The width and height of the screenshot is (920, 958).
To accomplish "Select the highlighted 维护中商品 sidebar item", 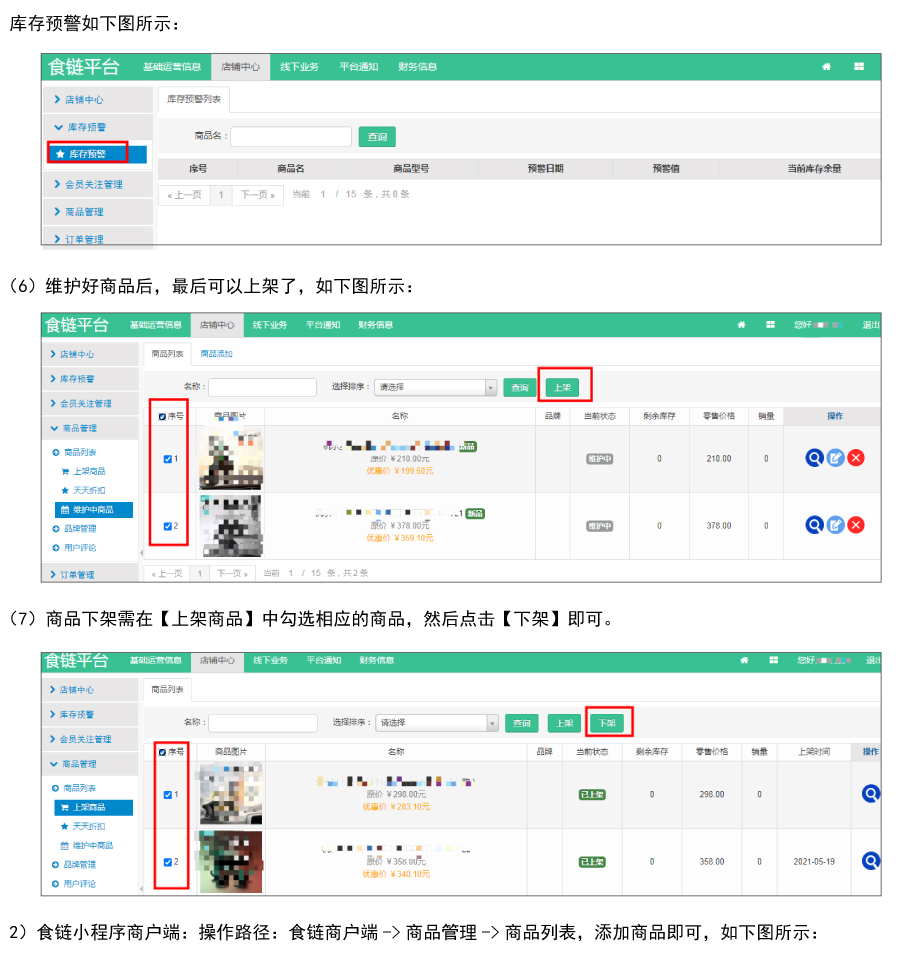I will (x=92, y=509).
